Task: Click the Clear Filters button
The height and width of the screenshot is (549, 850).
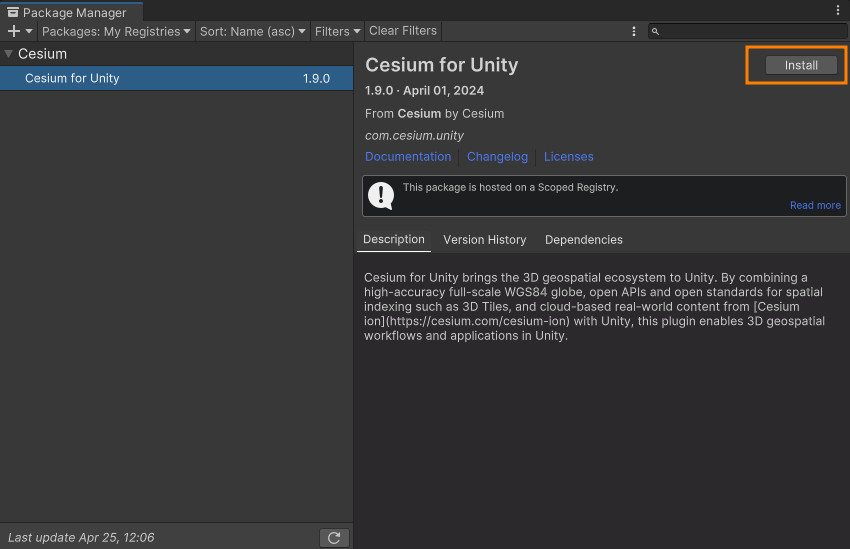Action: point(403,31)
